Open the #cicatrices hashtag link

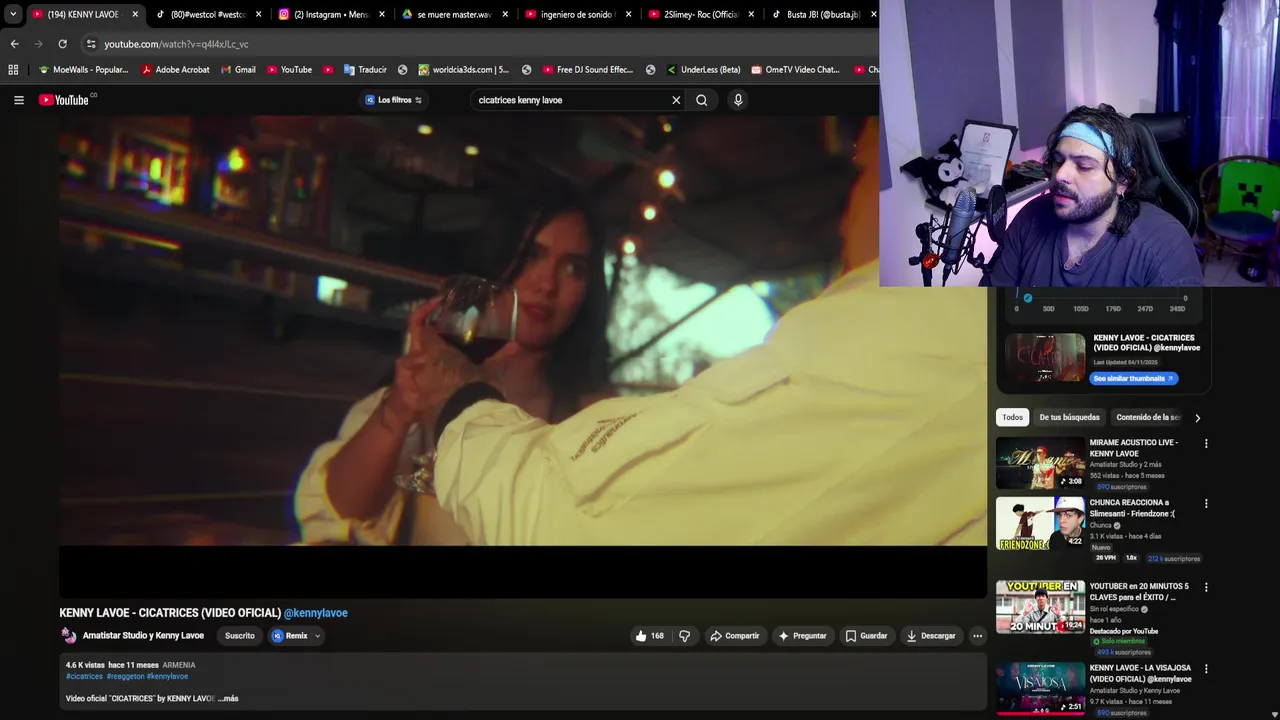point(85,676)
